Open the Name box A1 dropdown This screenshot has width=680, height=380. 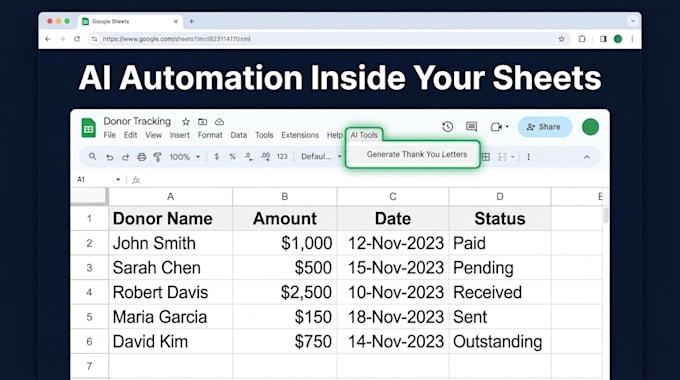coord(118,180)
